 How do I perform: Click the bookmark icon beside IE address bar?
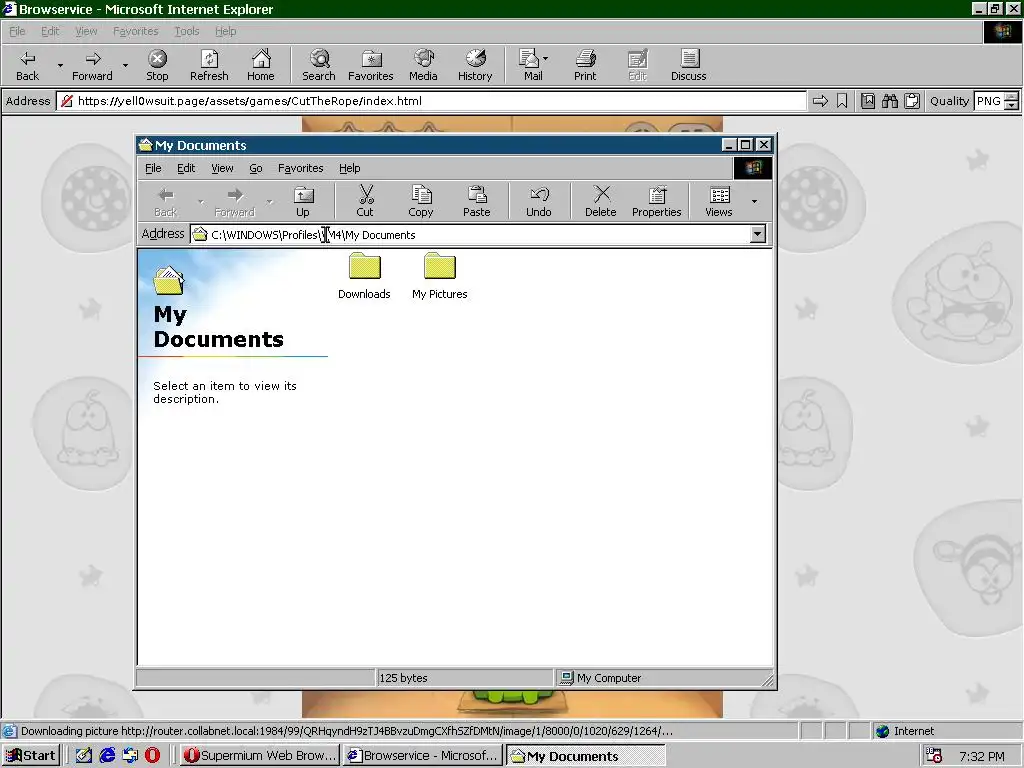pyautogui.click(x=842, y=101)
